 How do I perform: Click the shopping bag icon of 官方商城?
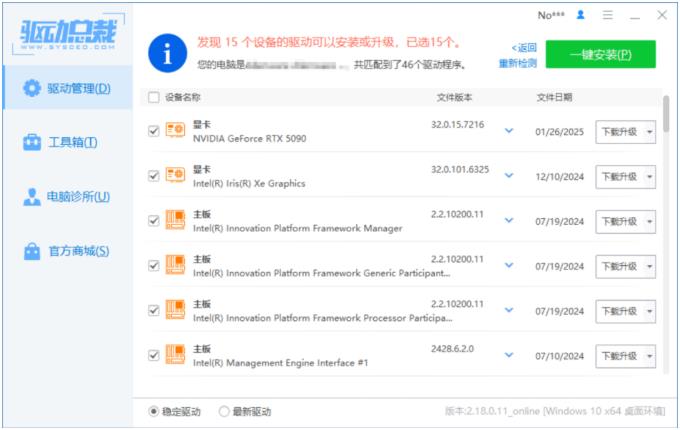pyautogui.click(x=32, y=251)
